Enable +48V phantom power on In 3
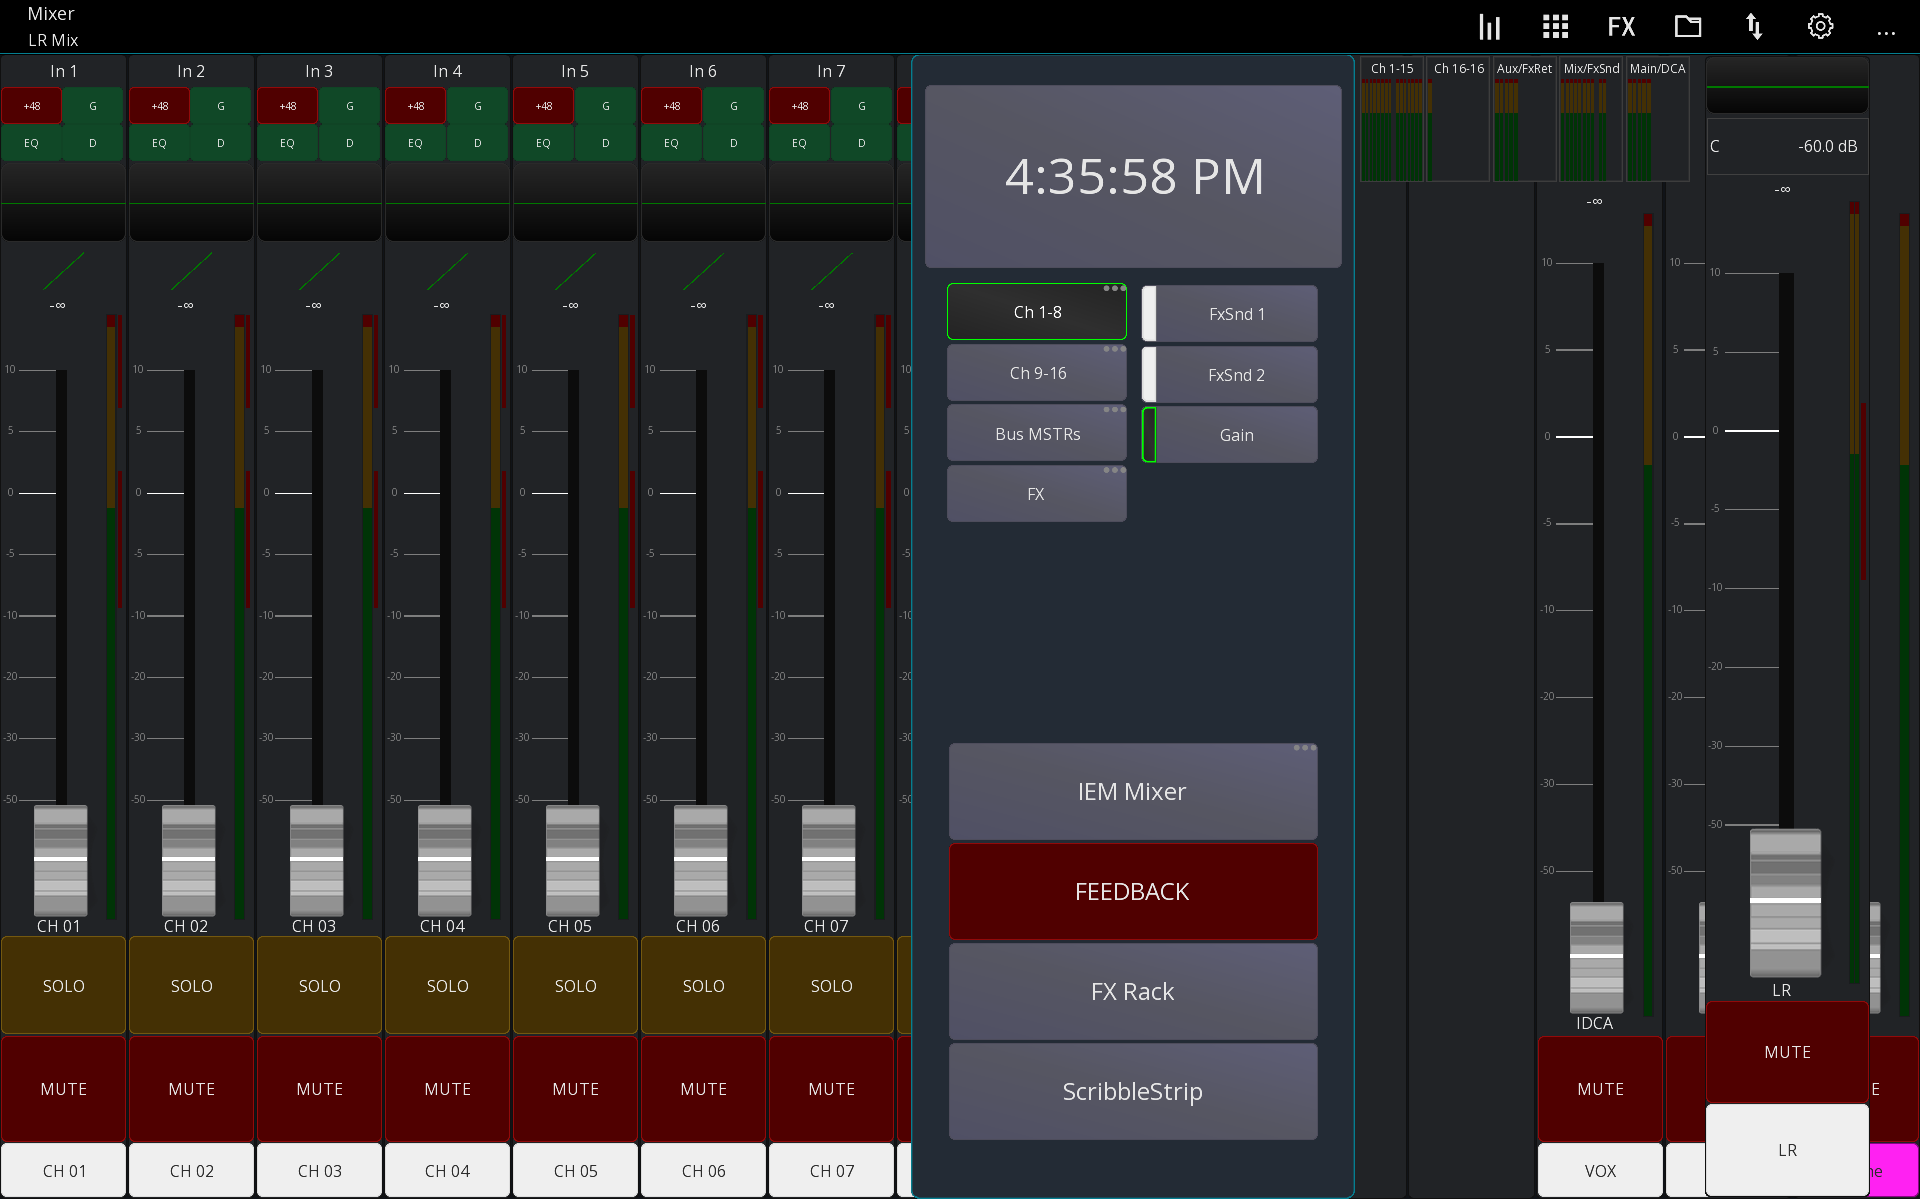 click(x=287, y=105)
